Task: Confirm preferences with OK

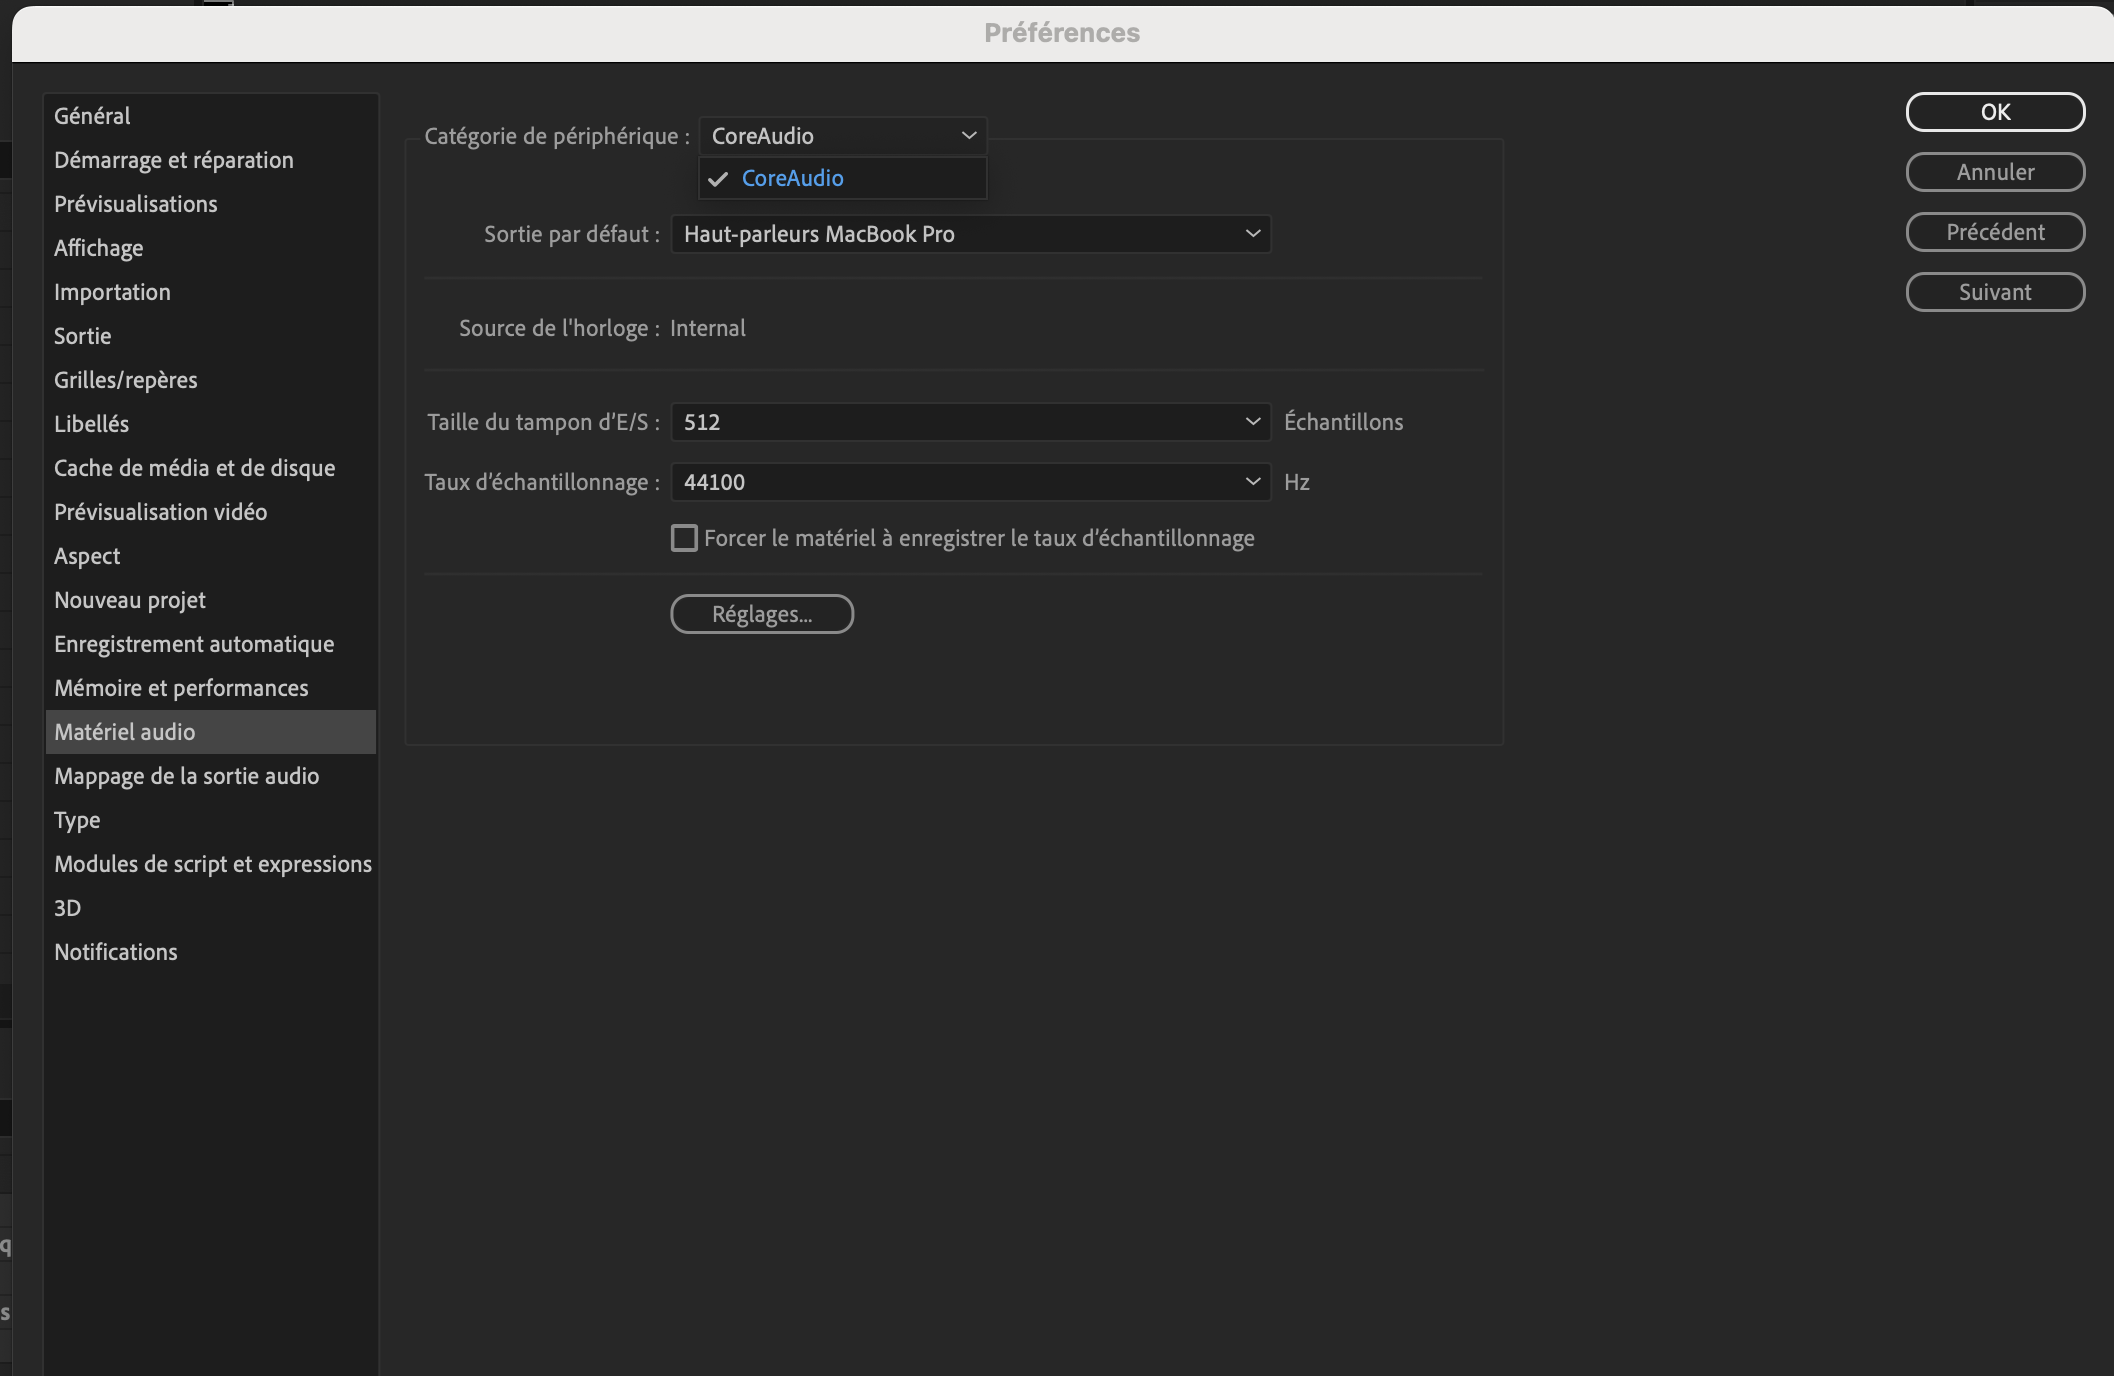Action: [x=1994, y=111]
